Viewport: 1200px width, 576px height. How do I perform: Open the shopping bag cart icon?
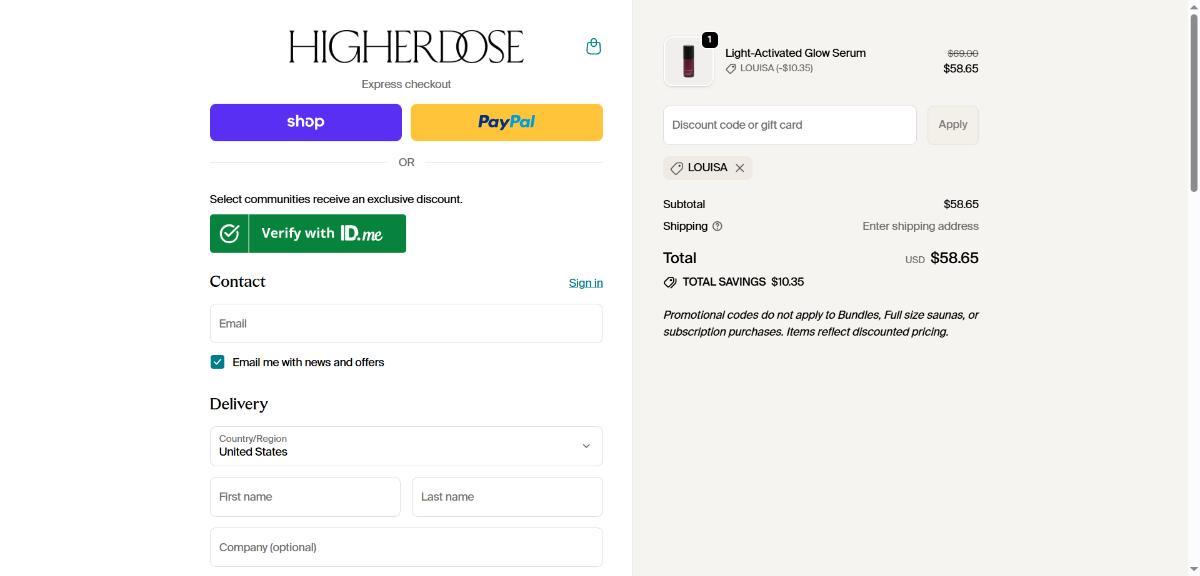tap(593, 47)
